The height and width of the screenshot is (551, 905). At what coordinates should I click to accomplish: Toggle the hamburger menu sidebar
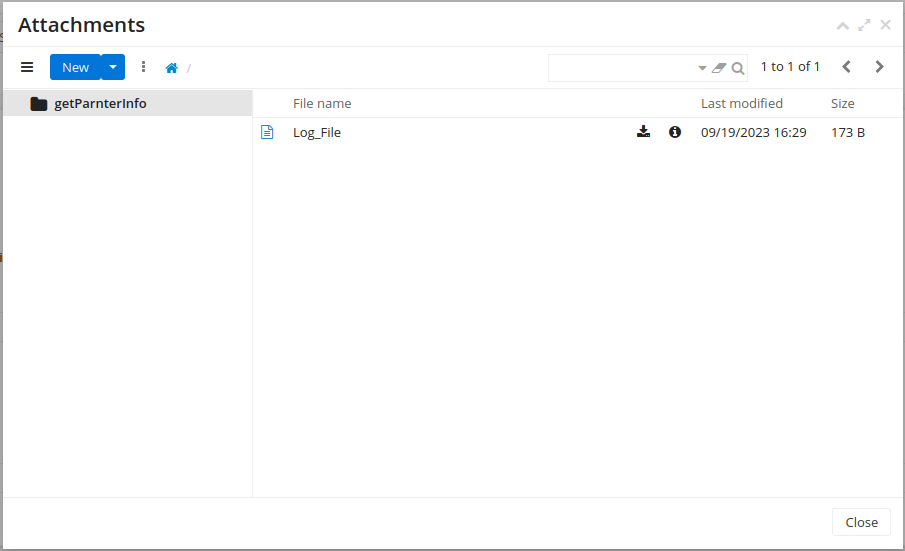(27, 67)
